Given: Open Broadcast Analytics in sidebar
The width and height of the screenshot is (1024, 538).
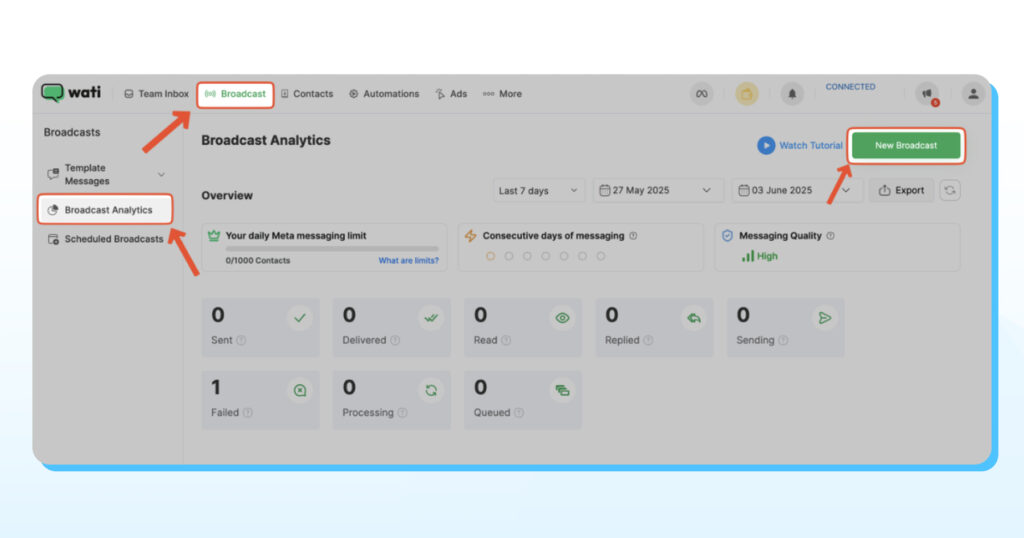Looking at the screenshot, I should click(x=105, y=210).
